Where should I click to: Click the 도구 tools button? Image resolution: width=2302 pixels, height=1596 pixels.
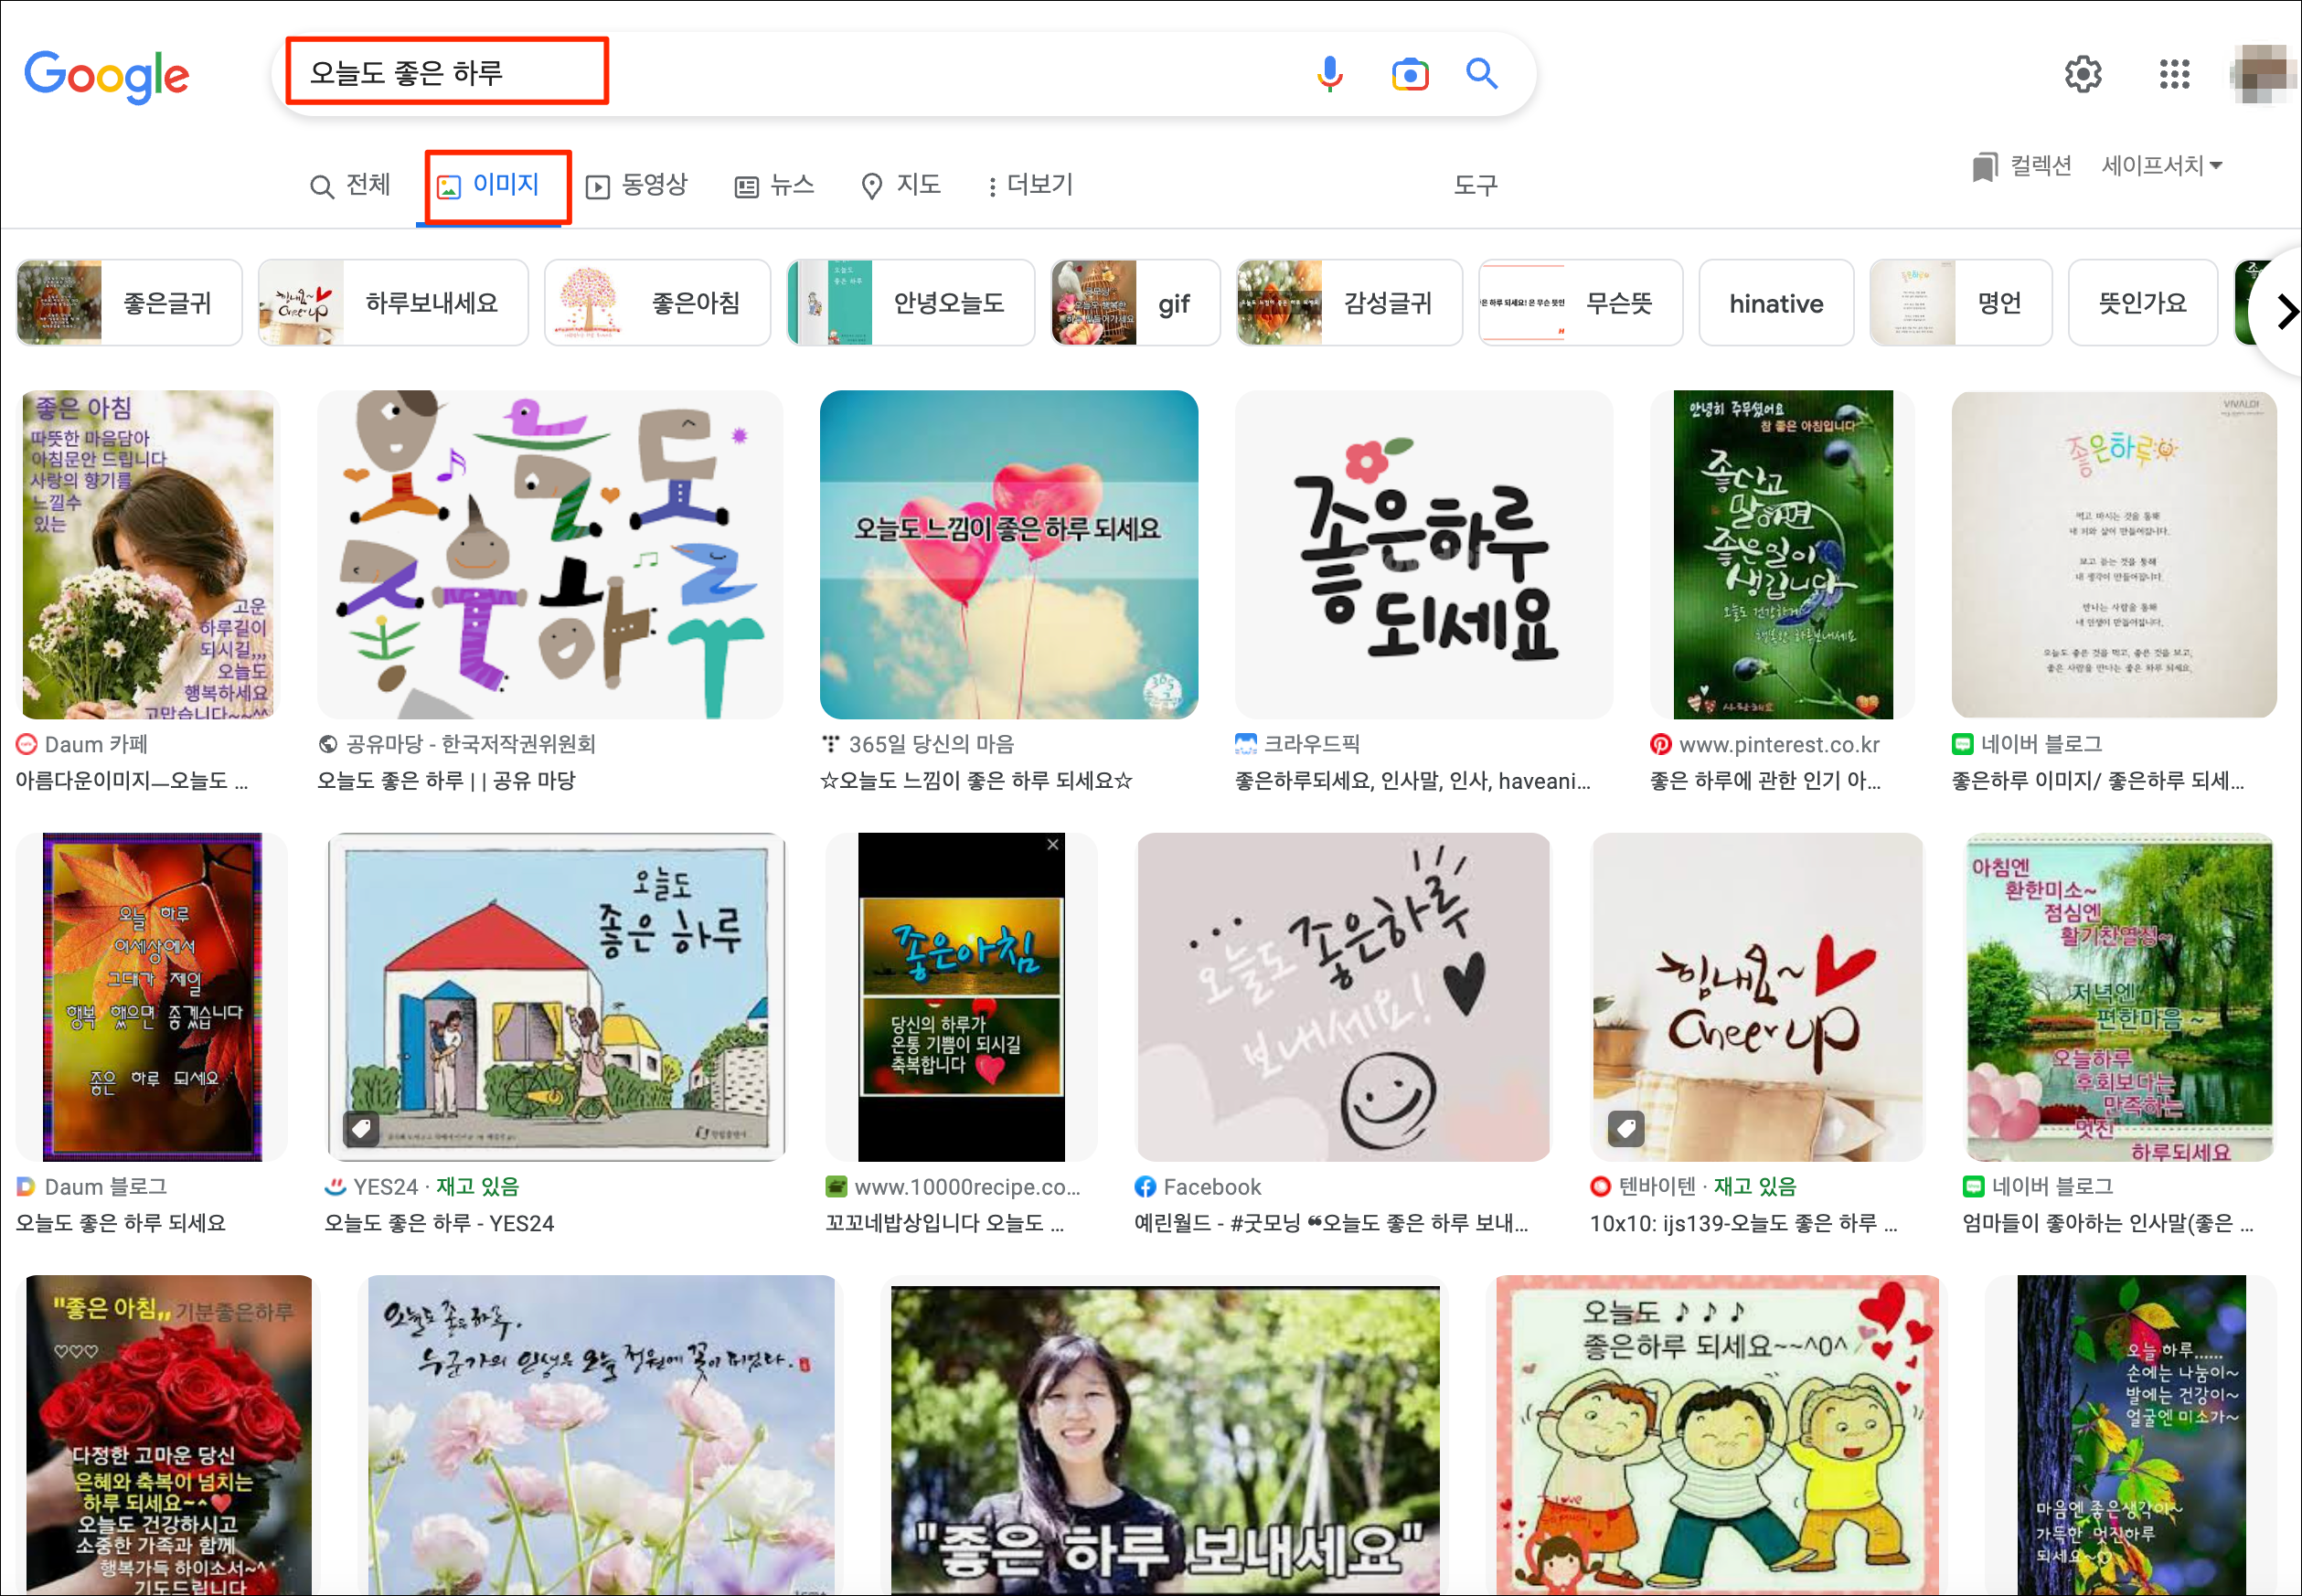pos(1474,185)
